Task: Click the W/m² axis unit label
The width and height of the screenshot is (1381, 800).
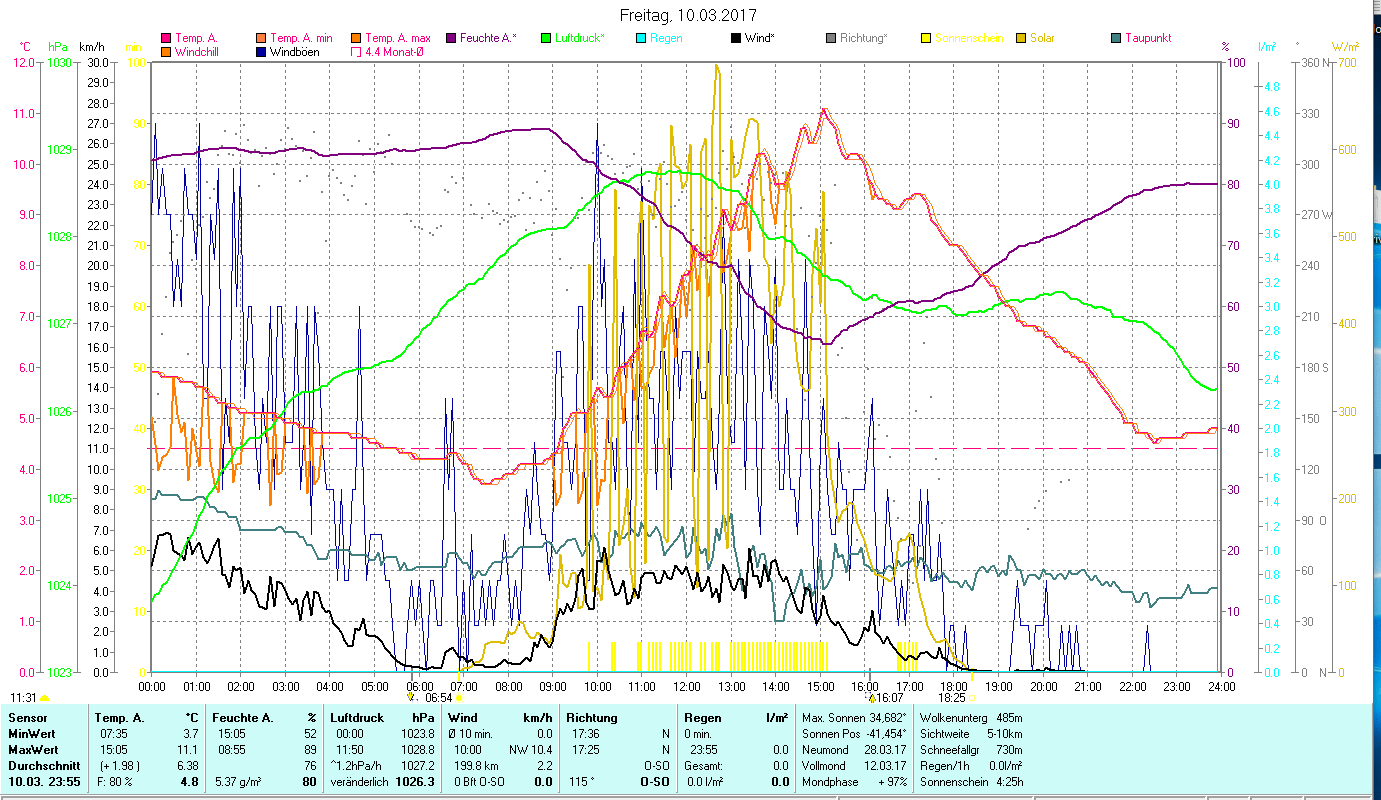Action: coord(1345,46)
